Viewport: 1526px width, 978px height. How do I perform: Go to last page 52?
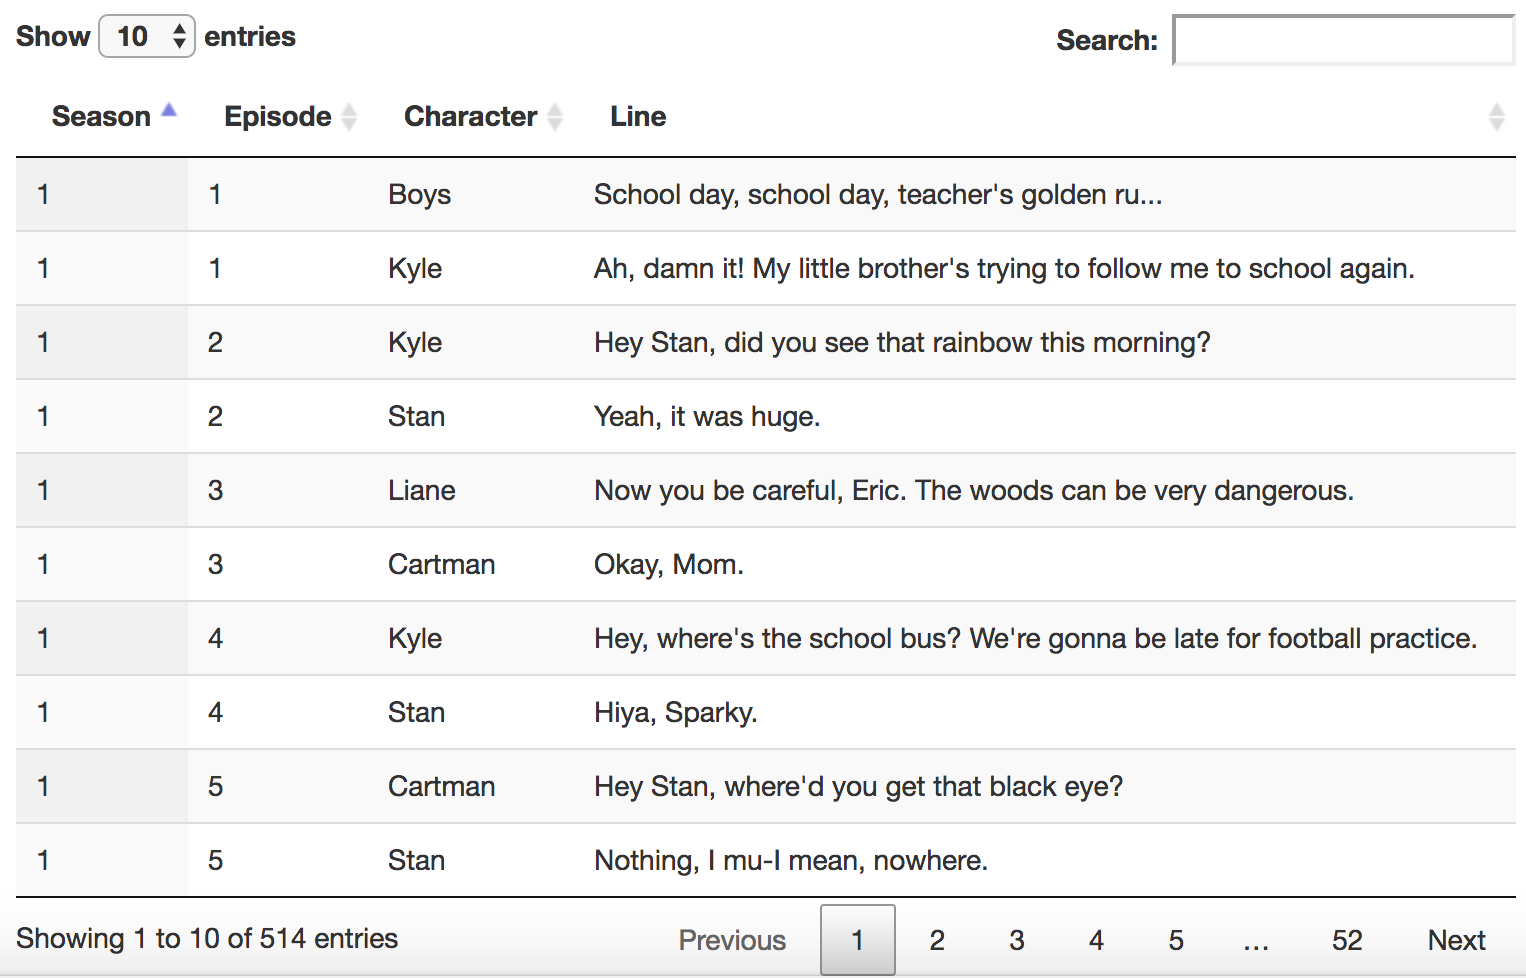tap(1347, 940)
